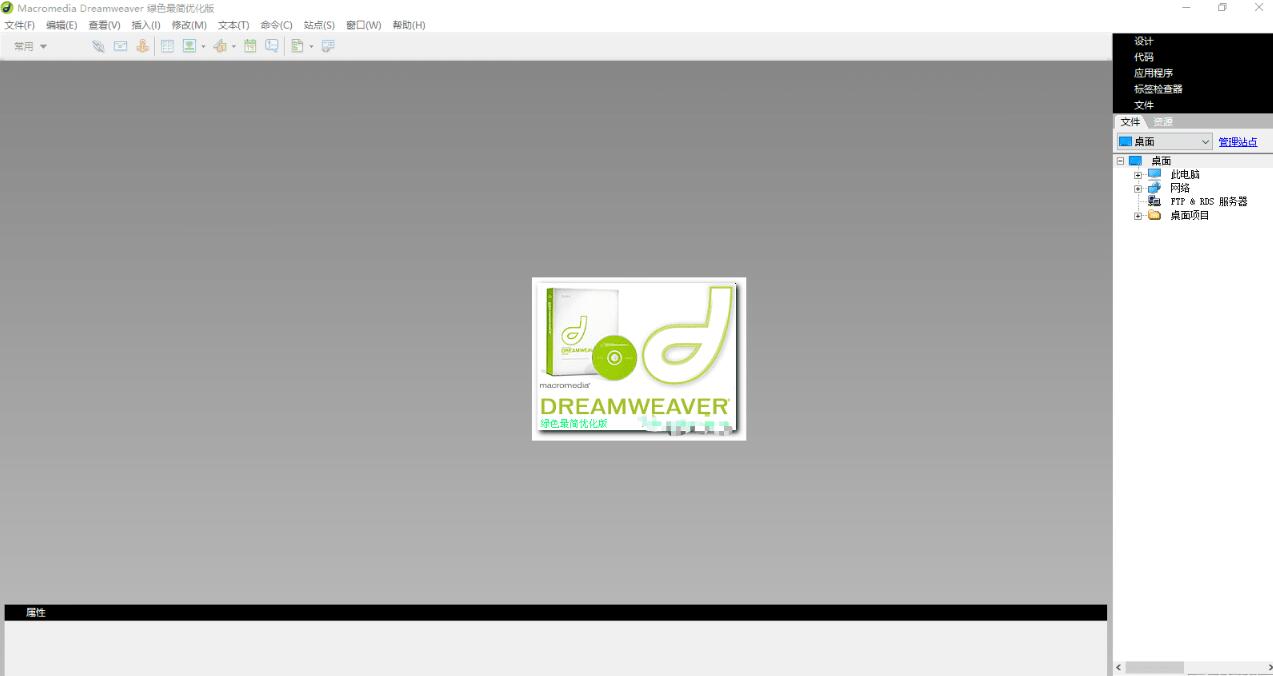Image resolution: width=1273 pixels, height=676 pixels.
Task: Click the Comment speech-bubble icon
Action: click(x=272, y=46)
